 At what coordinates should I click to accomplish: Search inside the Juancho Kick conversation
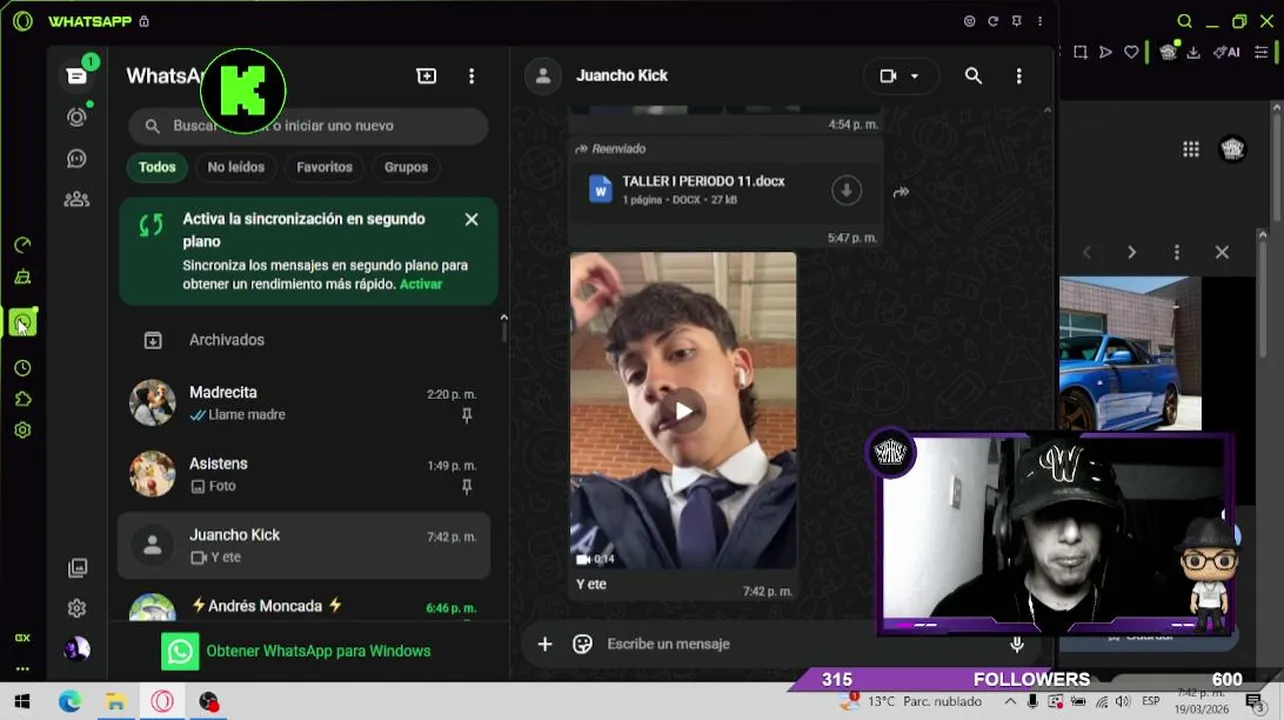[973, 76]
